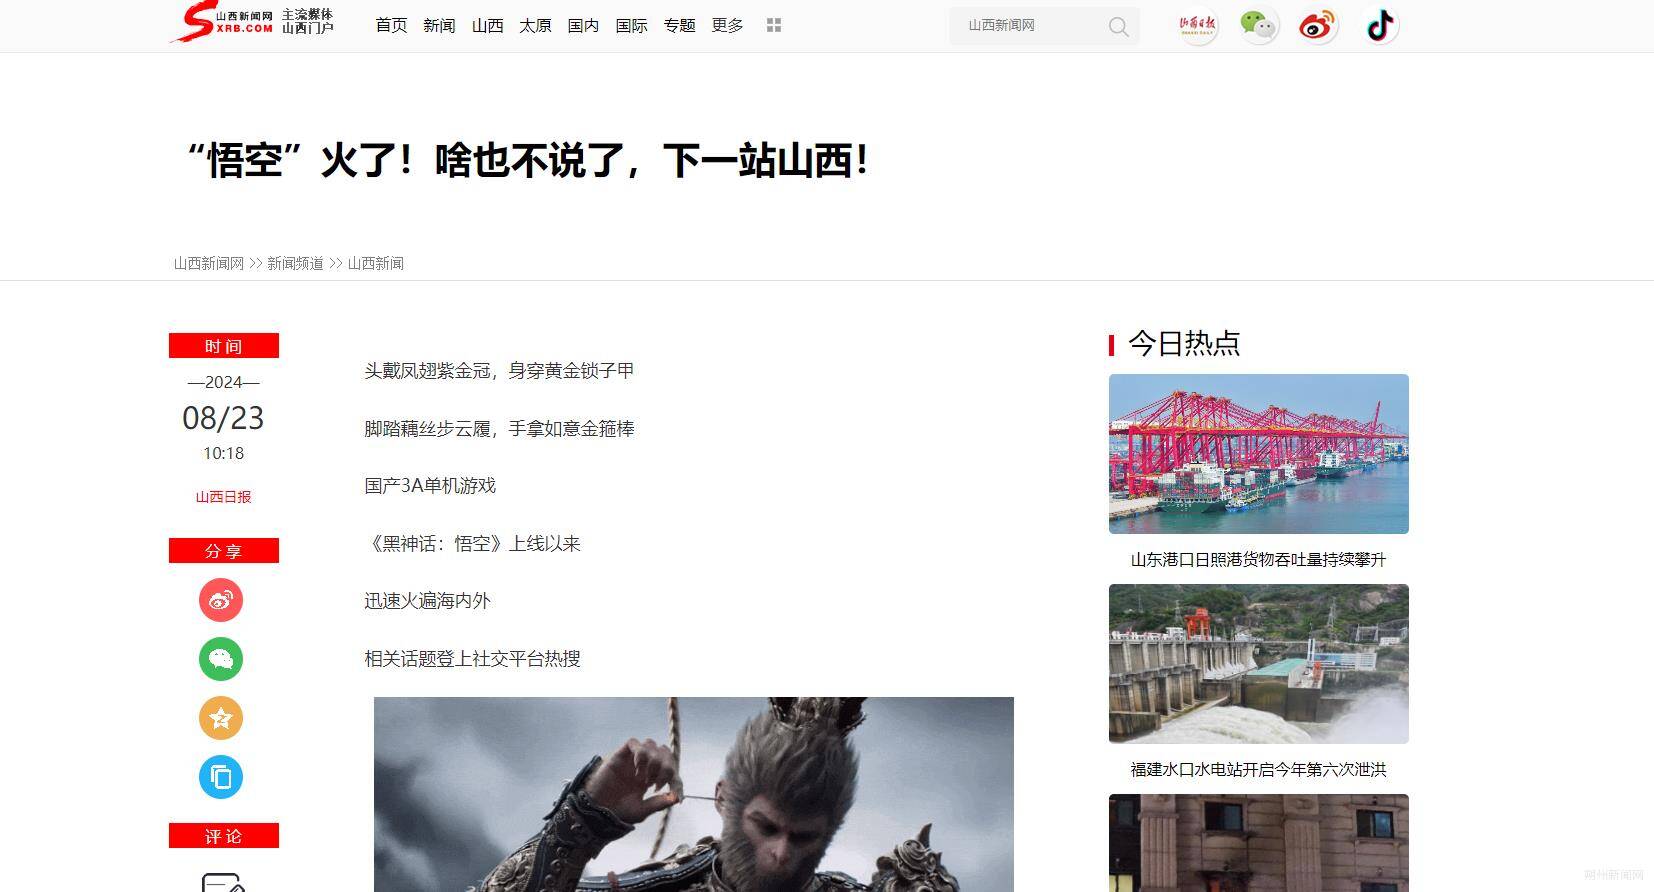
Task: Open the 国内 navigation item
Action: coord(583,25)
